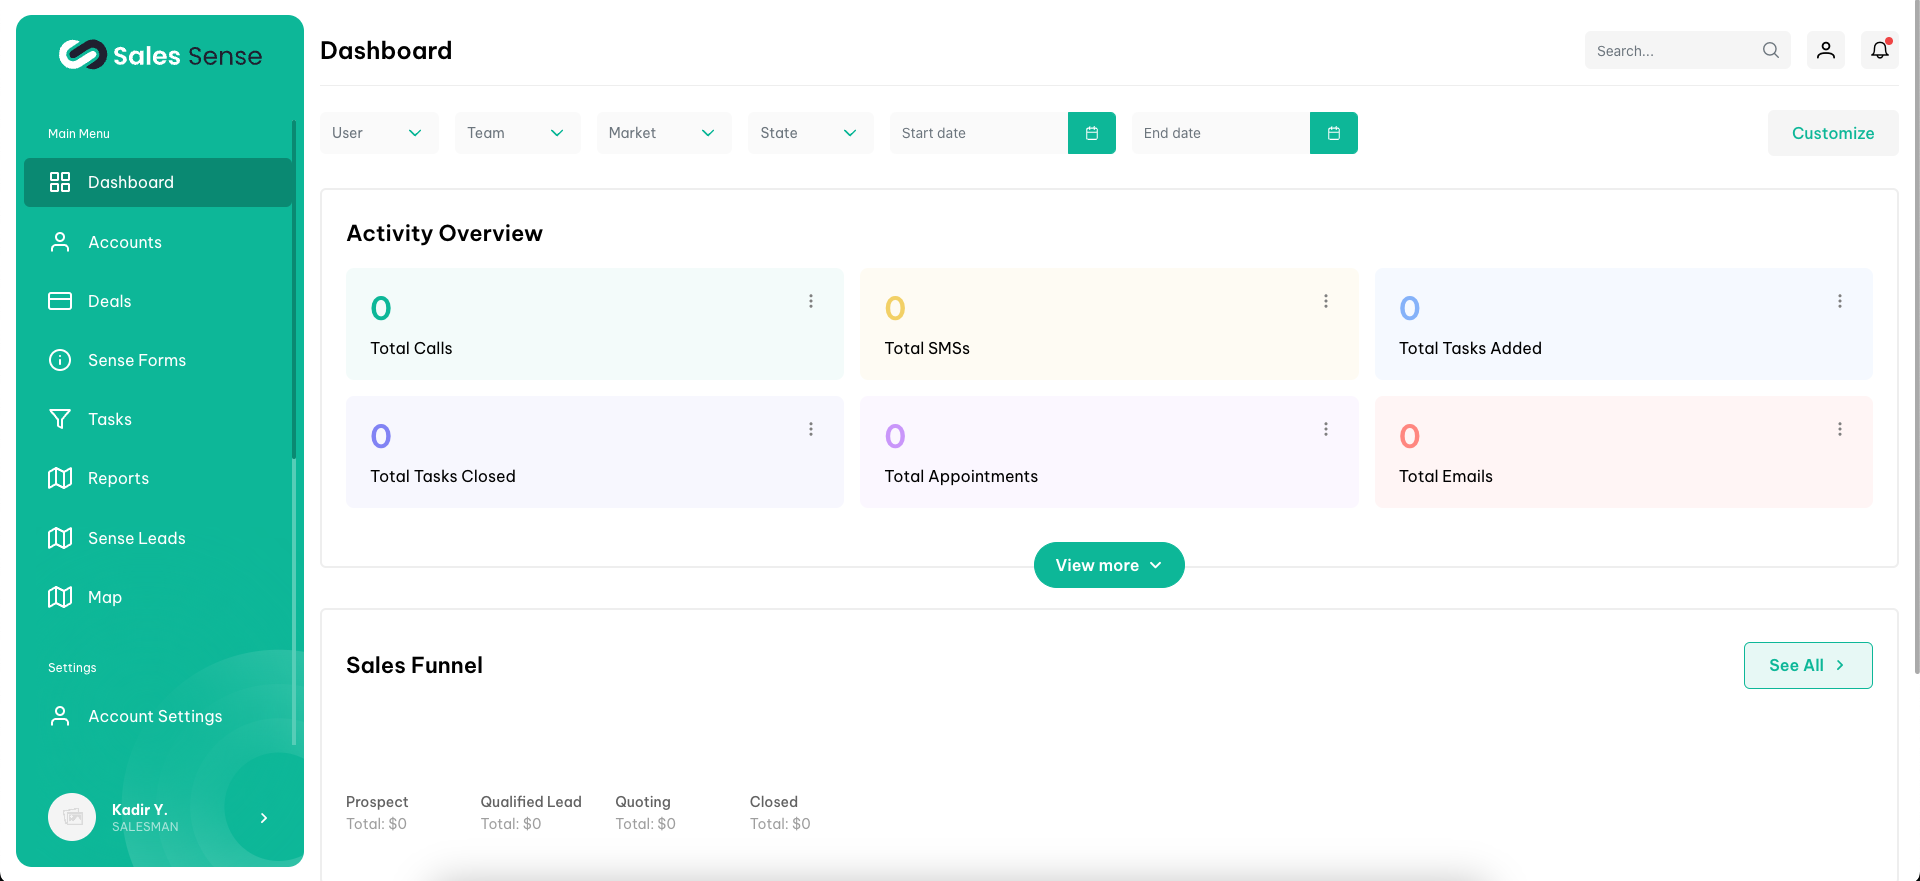This screenshot has height=881, width=1920.
Task: Click See All in Sales Funnel
Action: [1807, 665]
